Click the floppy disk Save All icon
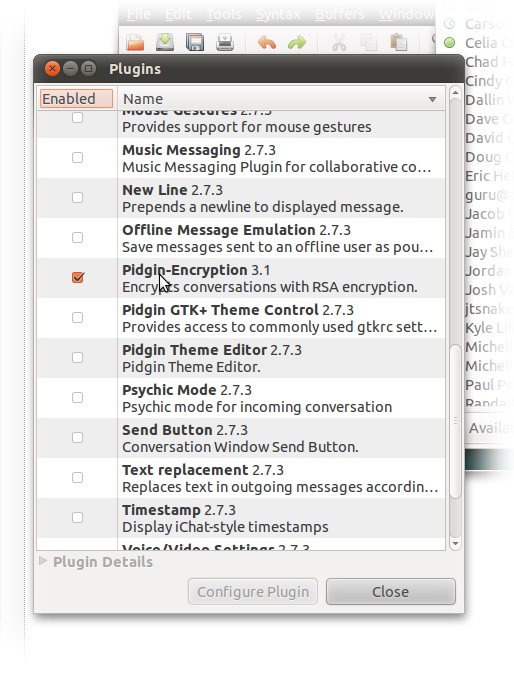Image resolution: width=514 pixels, height=674 pixels. 195,43
